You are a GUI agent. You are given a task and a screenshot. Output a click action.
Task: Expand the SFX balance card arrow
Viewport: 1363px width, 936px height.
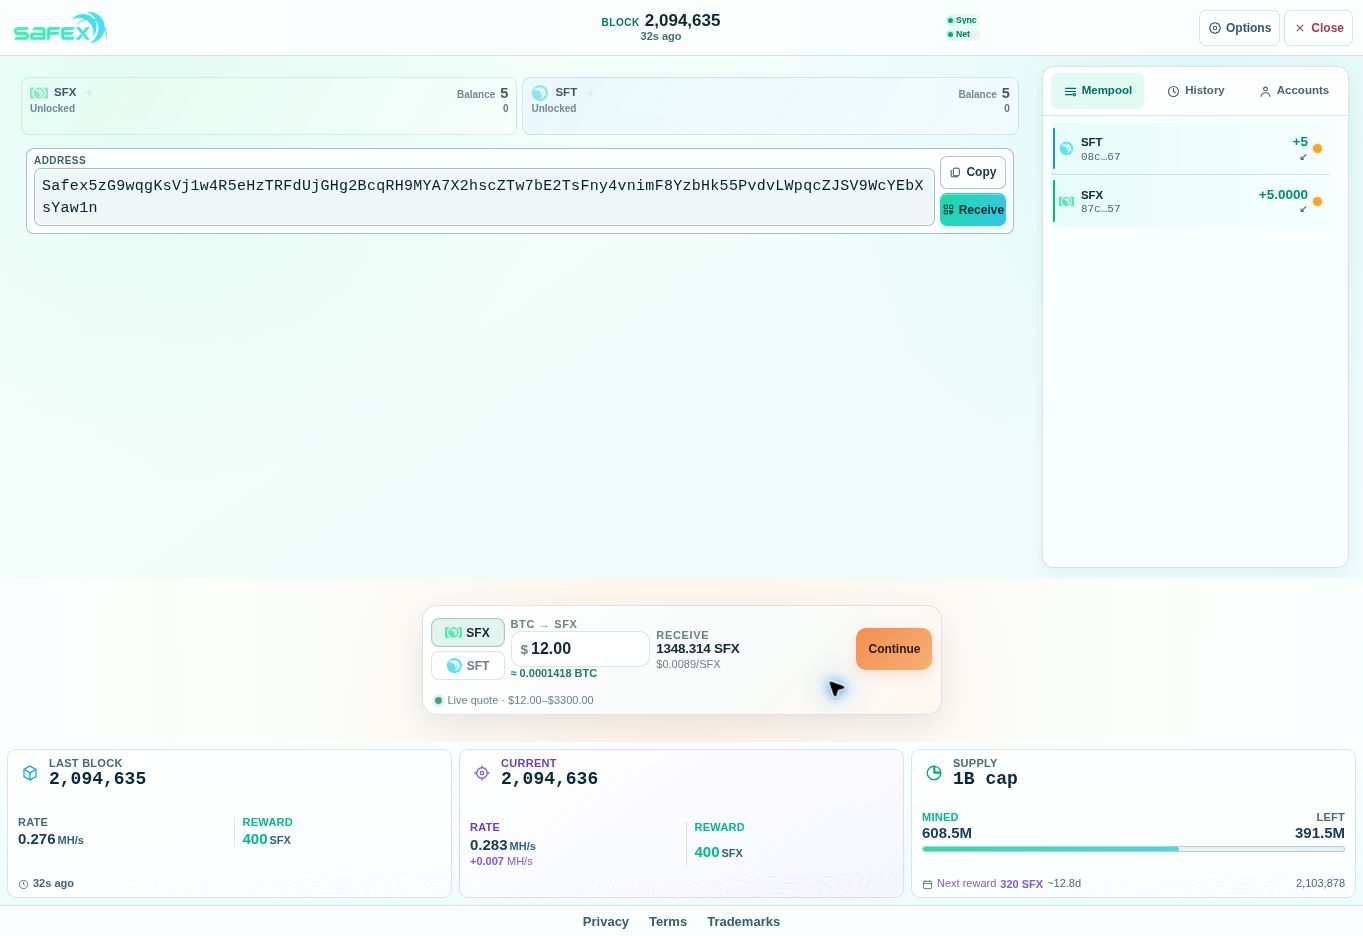87,92
